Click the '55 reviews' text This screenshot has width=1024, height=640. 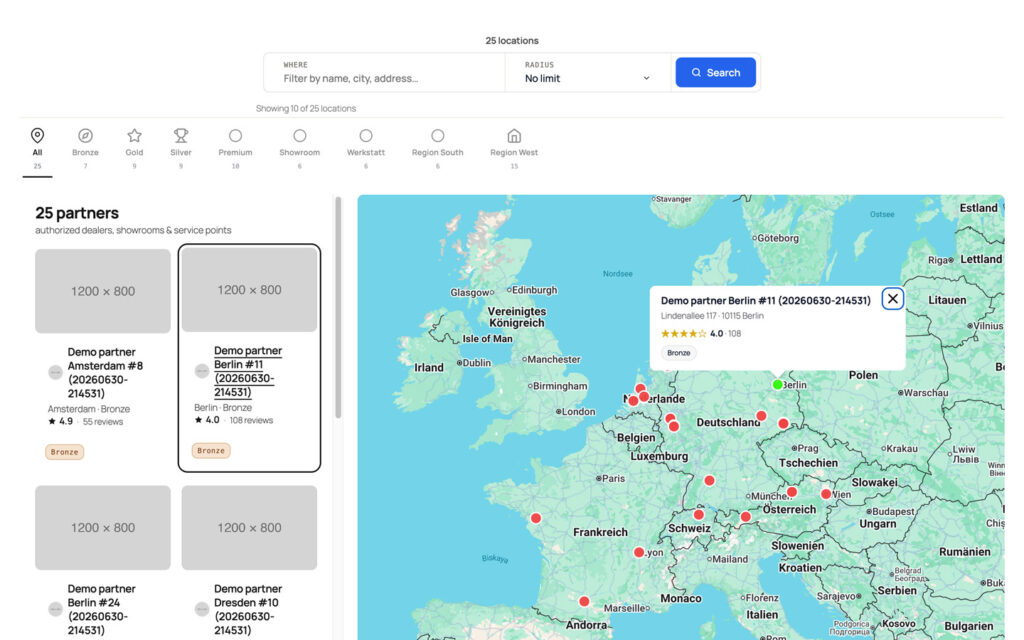pyautogui.click(x=103, y=422)
